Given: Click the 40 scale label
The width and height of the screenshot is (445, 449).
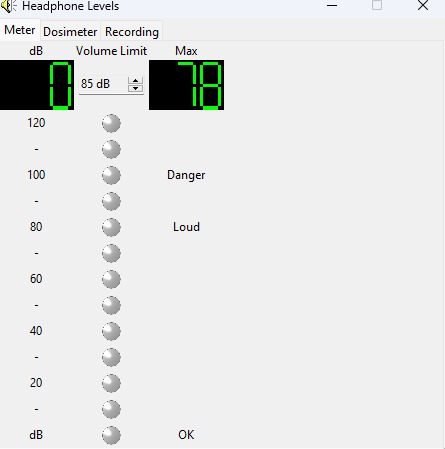Looking at the screenshot, I should (x=36, y=331).
